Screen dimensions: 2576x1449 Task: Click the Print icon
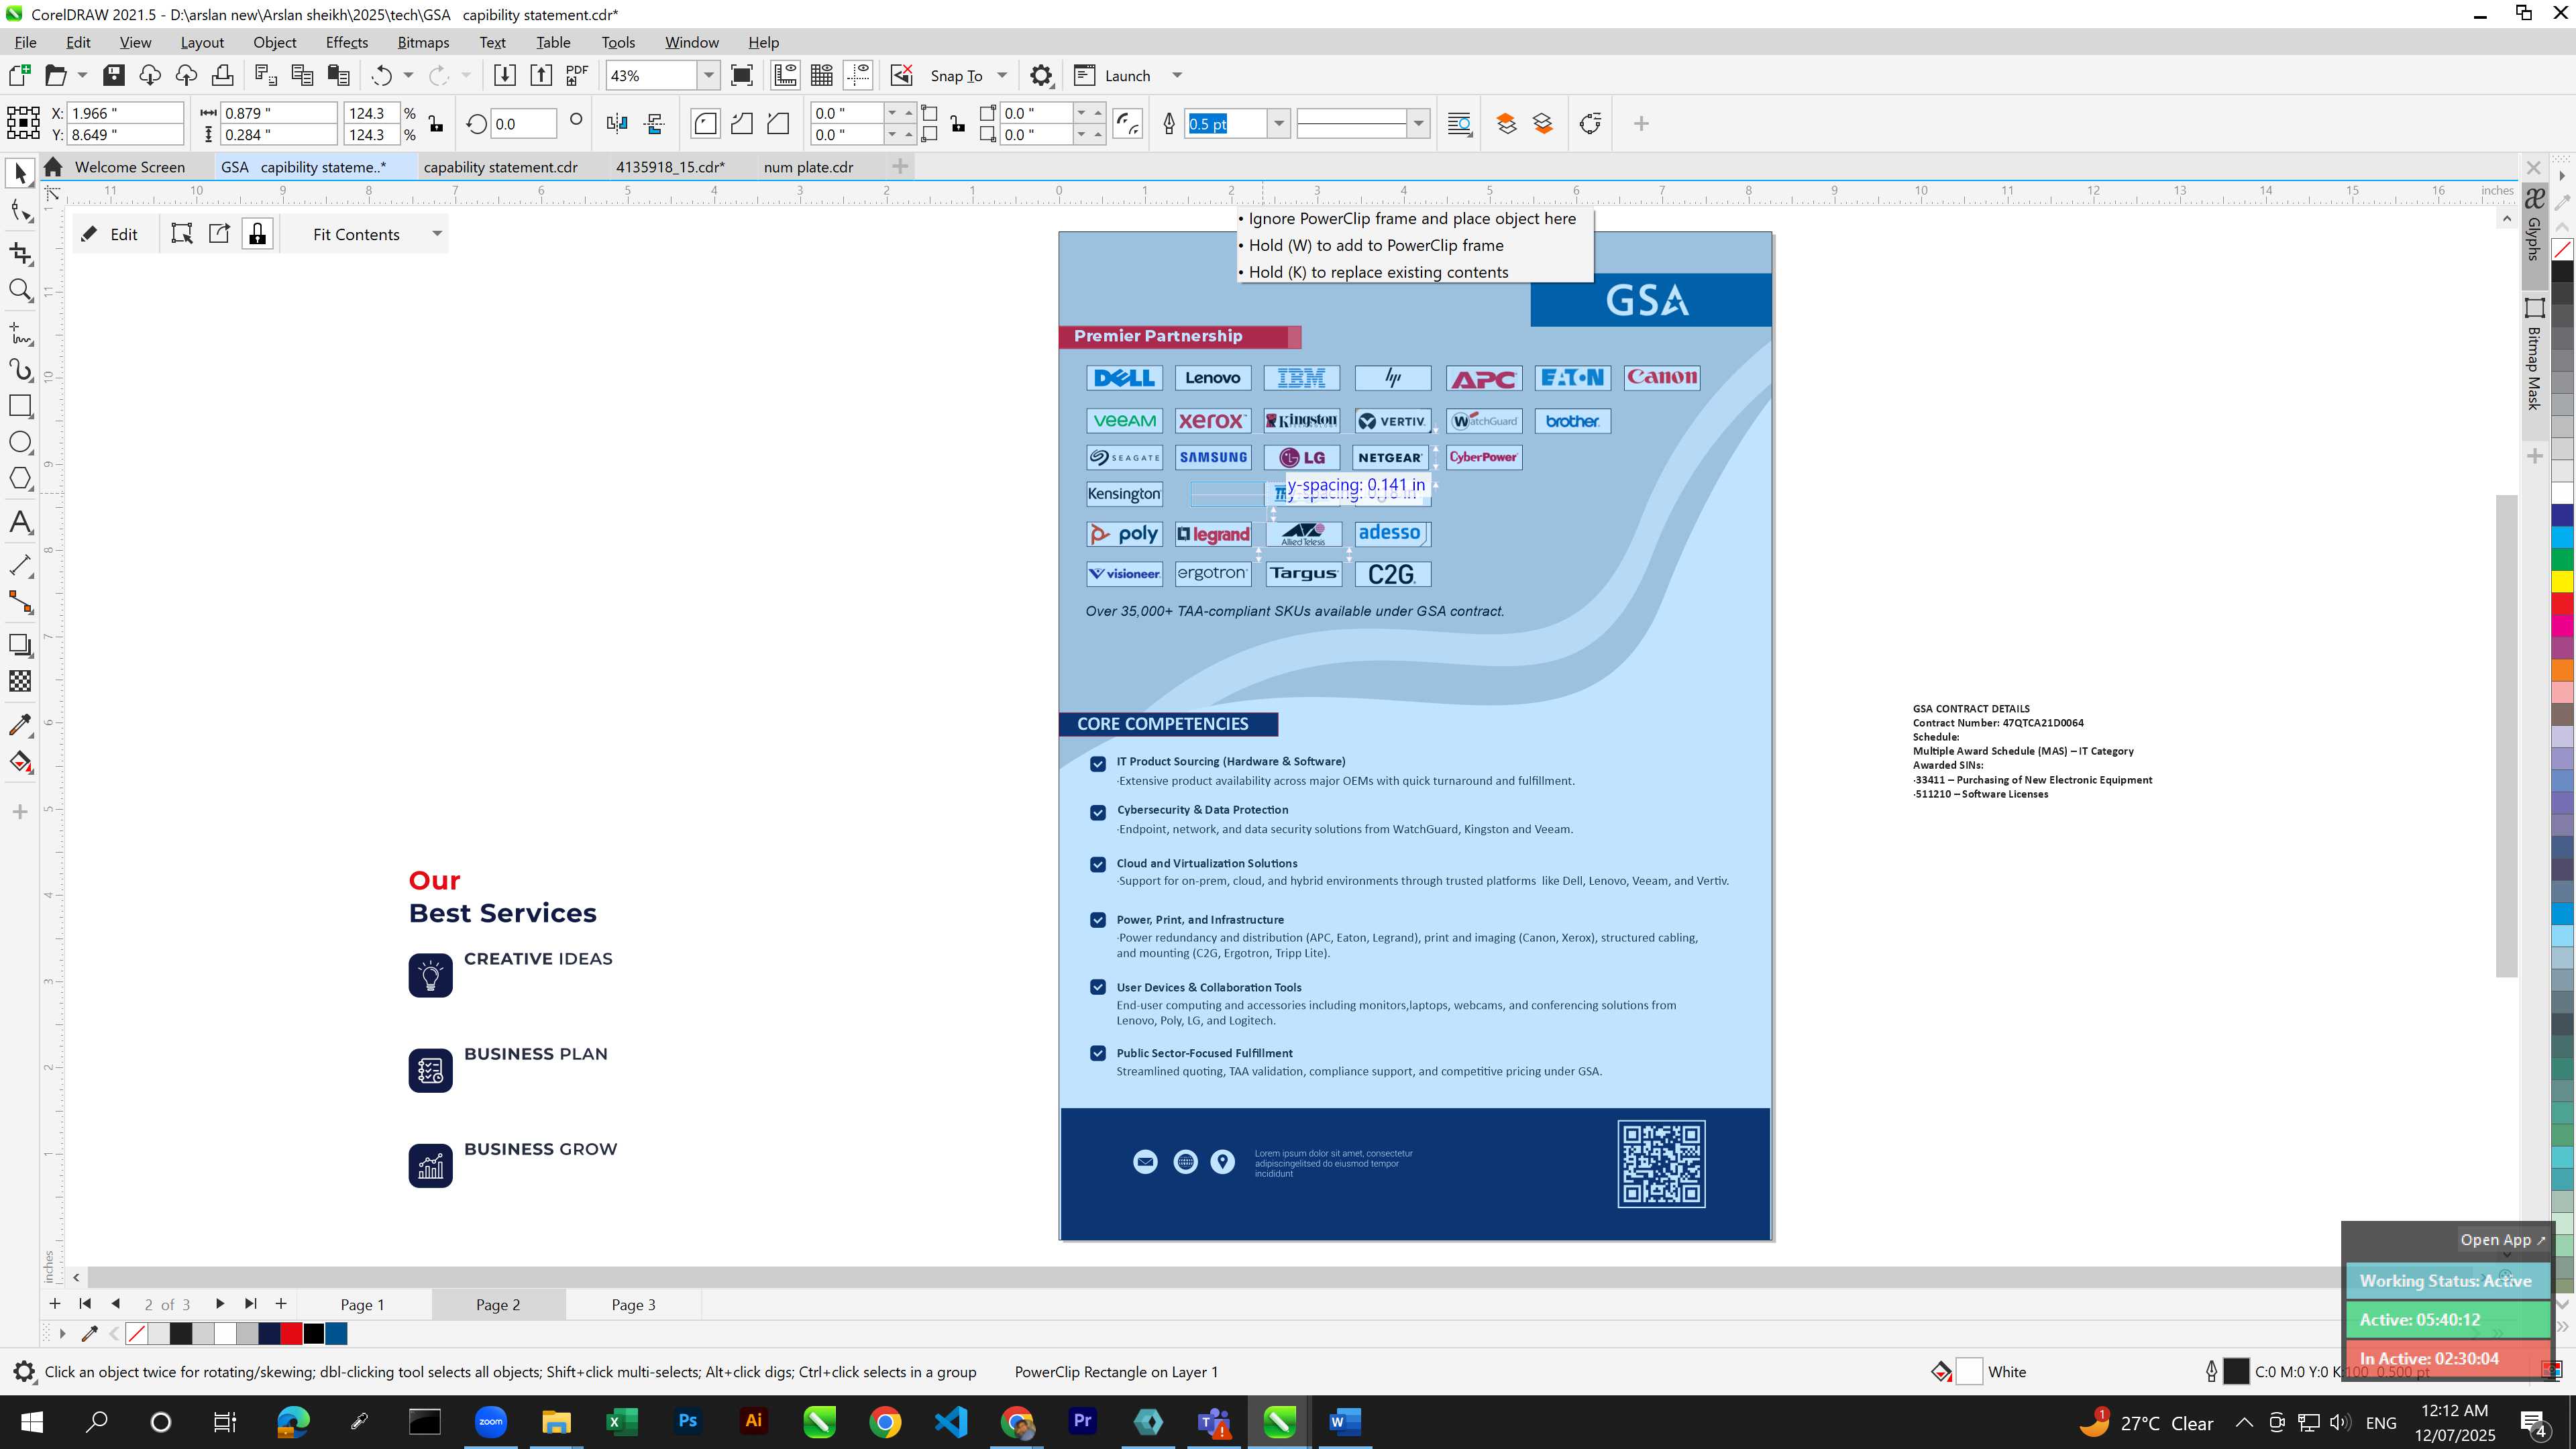[x=222, y=75]
